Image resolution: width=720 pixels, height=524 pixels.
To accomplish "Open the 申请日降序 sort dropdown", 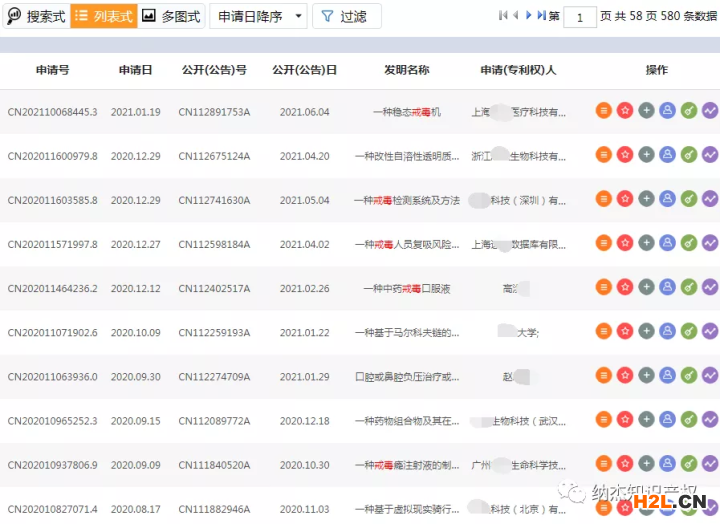I will pyautogui.click(x=257, y=16).
